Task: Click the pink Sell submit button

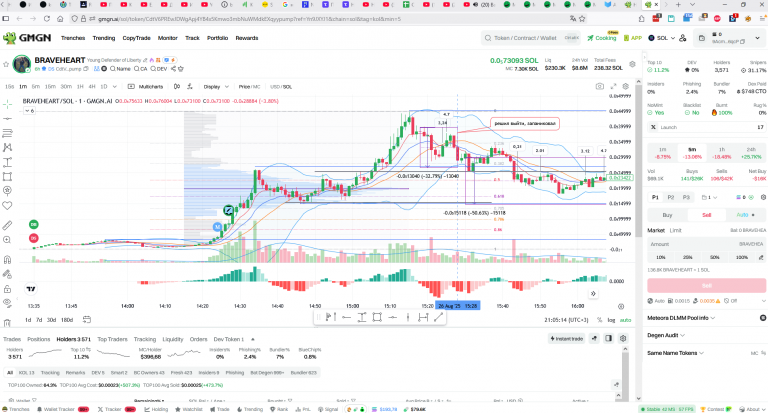Action: (x=707, y=286)
